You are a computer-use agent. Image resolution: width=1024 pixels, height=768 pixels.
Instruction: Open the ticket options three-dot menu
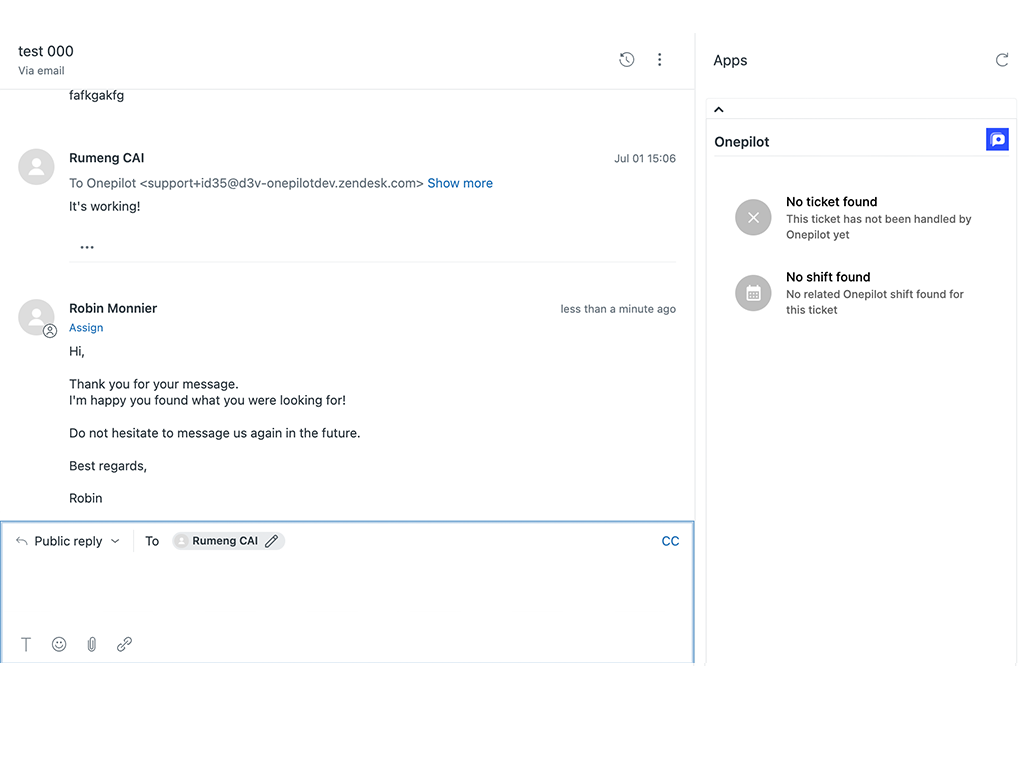(659, 60)
